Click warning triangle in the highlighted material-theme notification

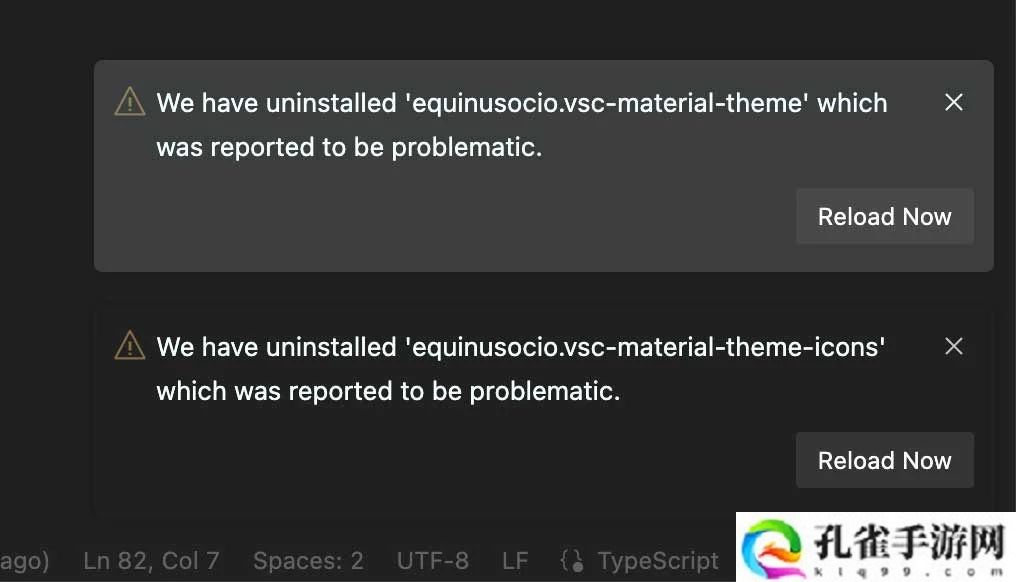tap(130, 102)
